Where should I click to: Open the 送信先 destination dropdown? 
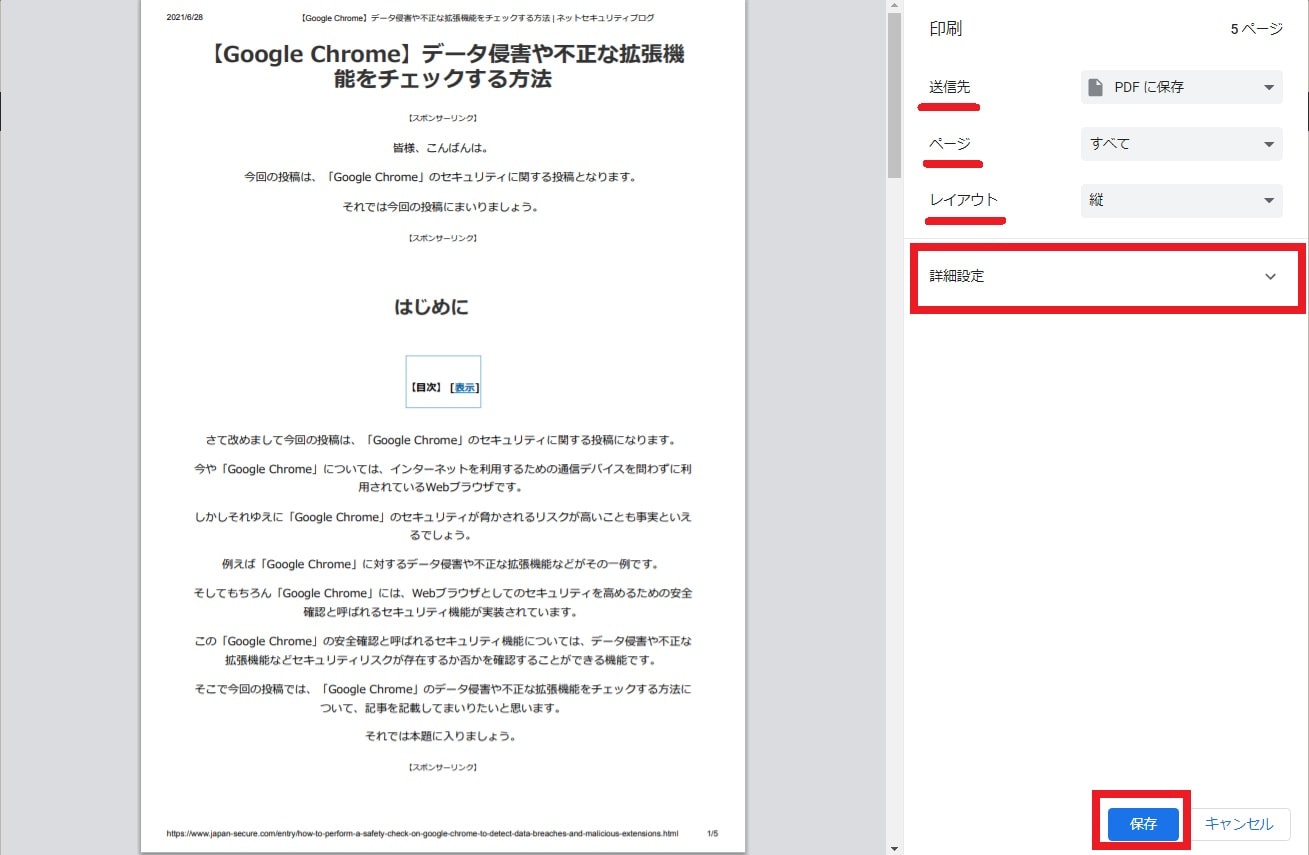click(1181, 87)
